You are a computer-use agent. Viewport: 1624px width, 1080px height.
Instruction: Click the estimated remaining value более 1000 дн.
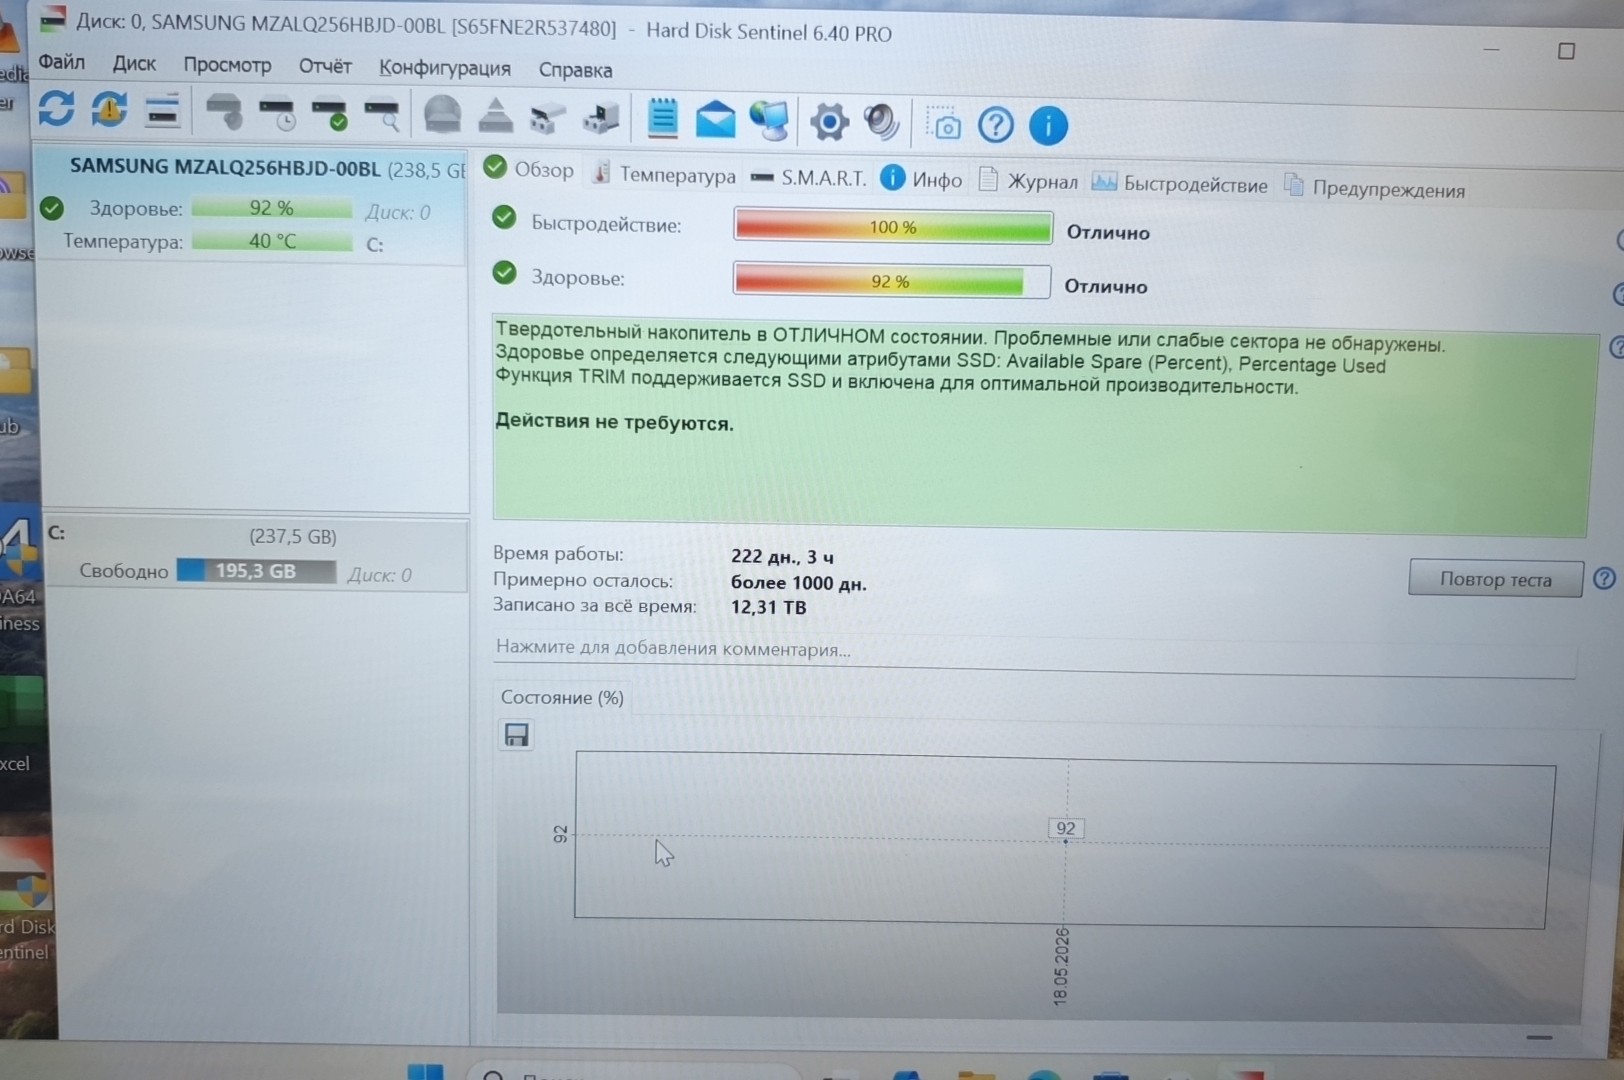tap(798, 583)
